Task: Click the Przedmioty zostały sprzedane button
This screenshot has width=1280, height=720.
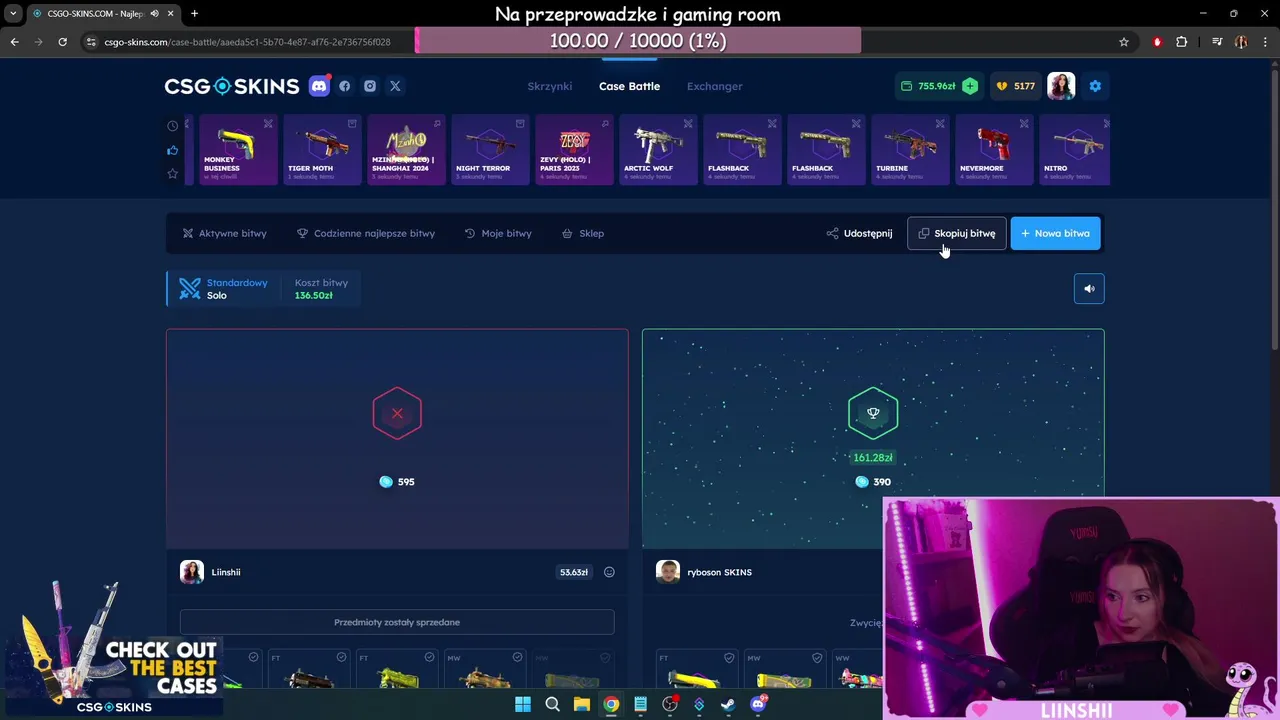Action: [397, 622]
